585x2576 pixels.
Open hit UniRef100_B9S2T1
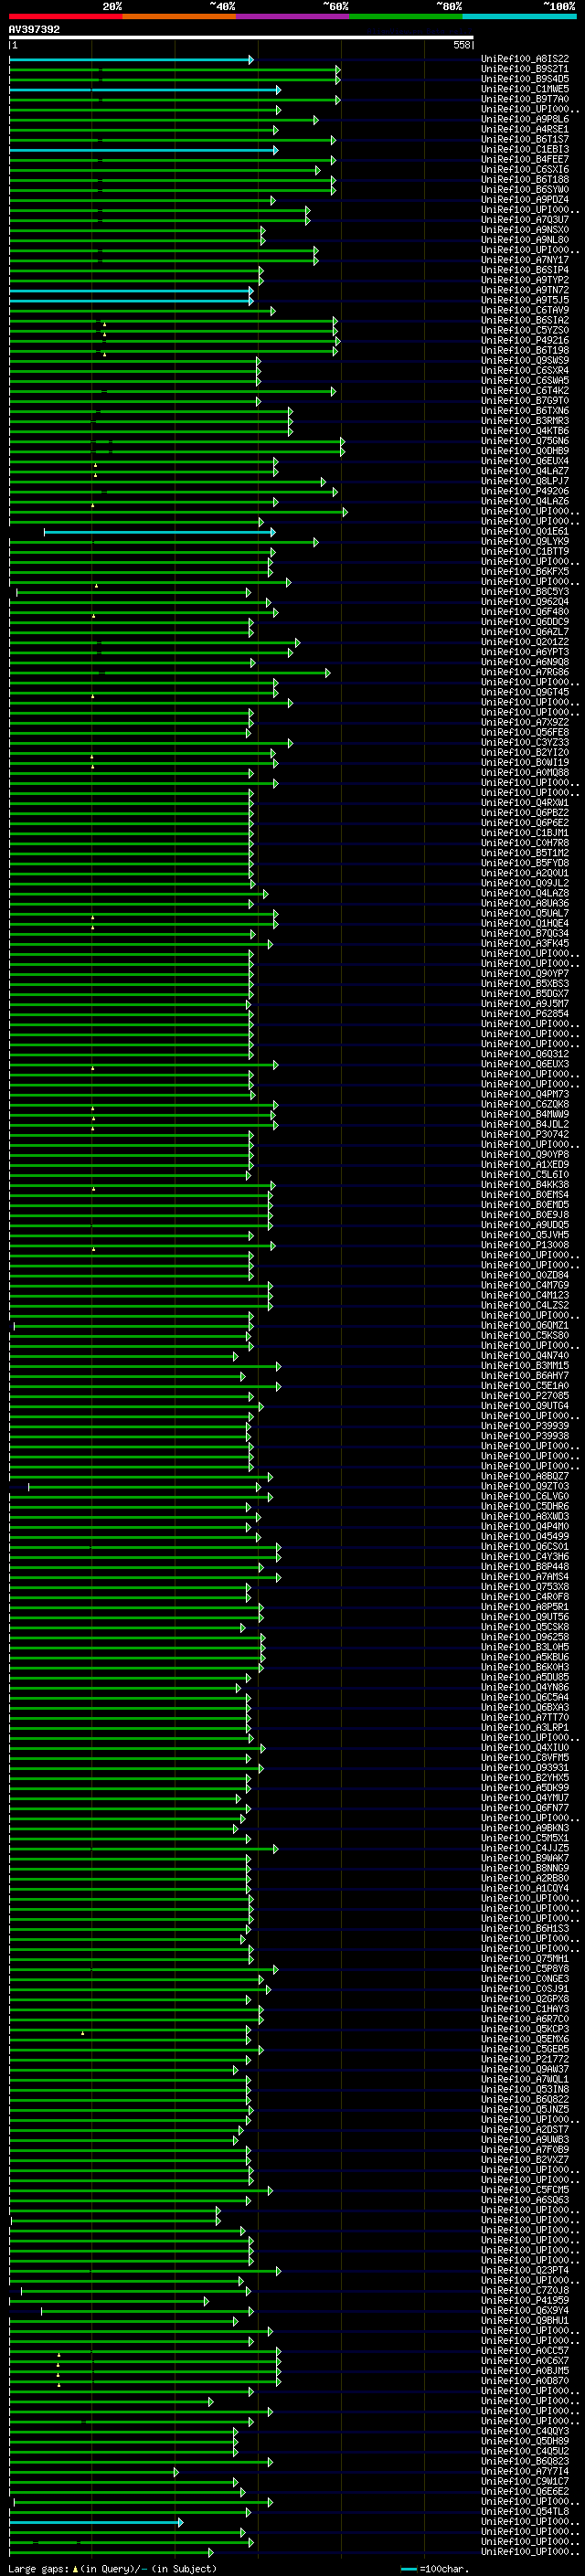(x=525, y=69)
